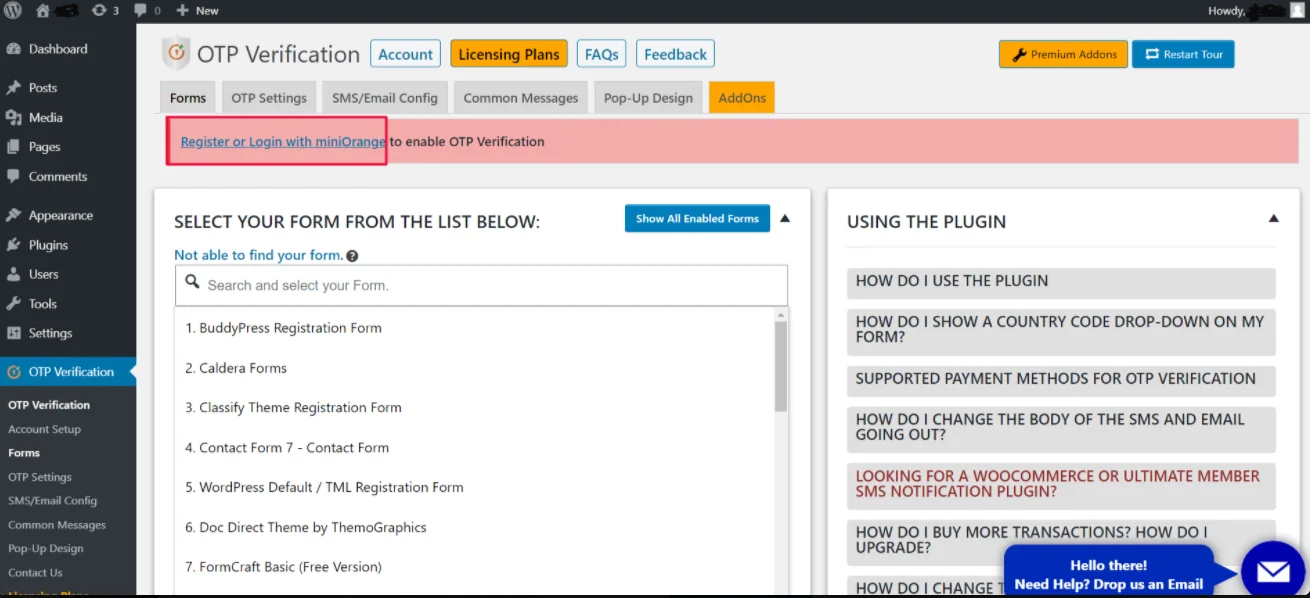Expand the country code drop-down FAQ

coord(1061,330)
